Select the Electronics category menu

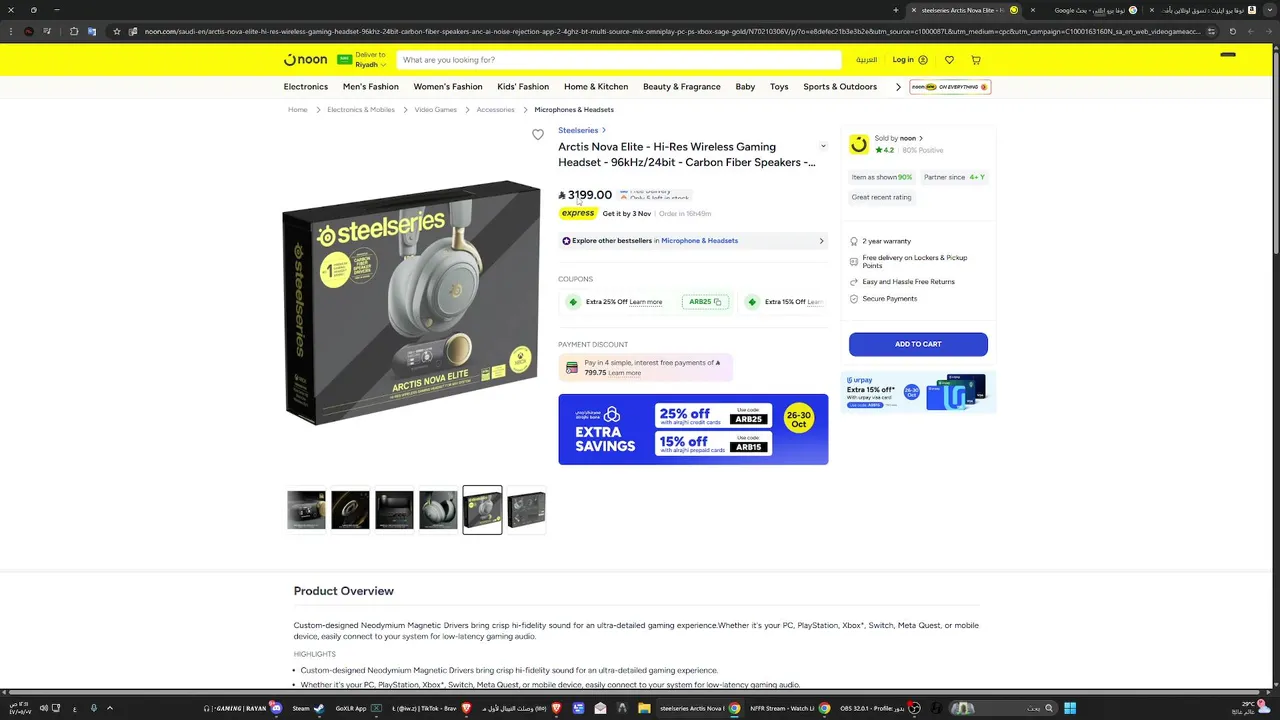(x=306, y=87)
